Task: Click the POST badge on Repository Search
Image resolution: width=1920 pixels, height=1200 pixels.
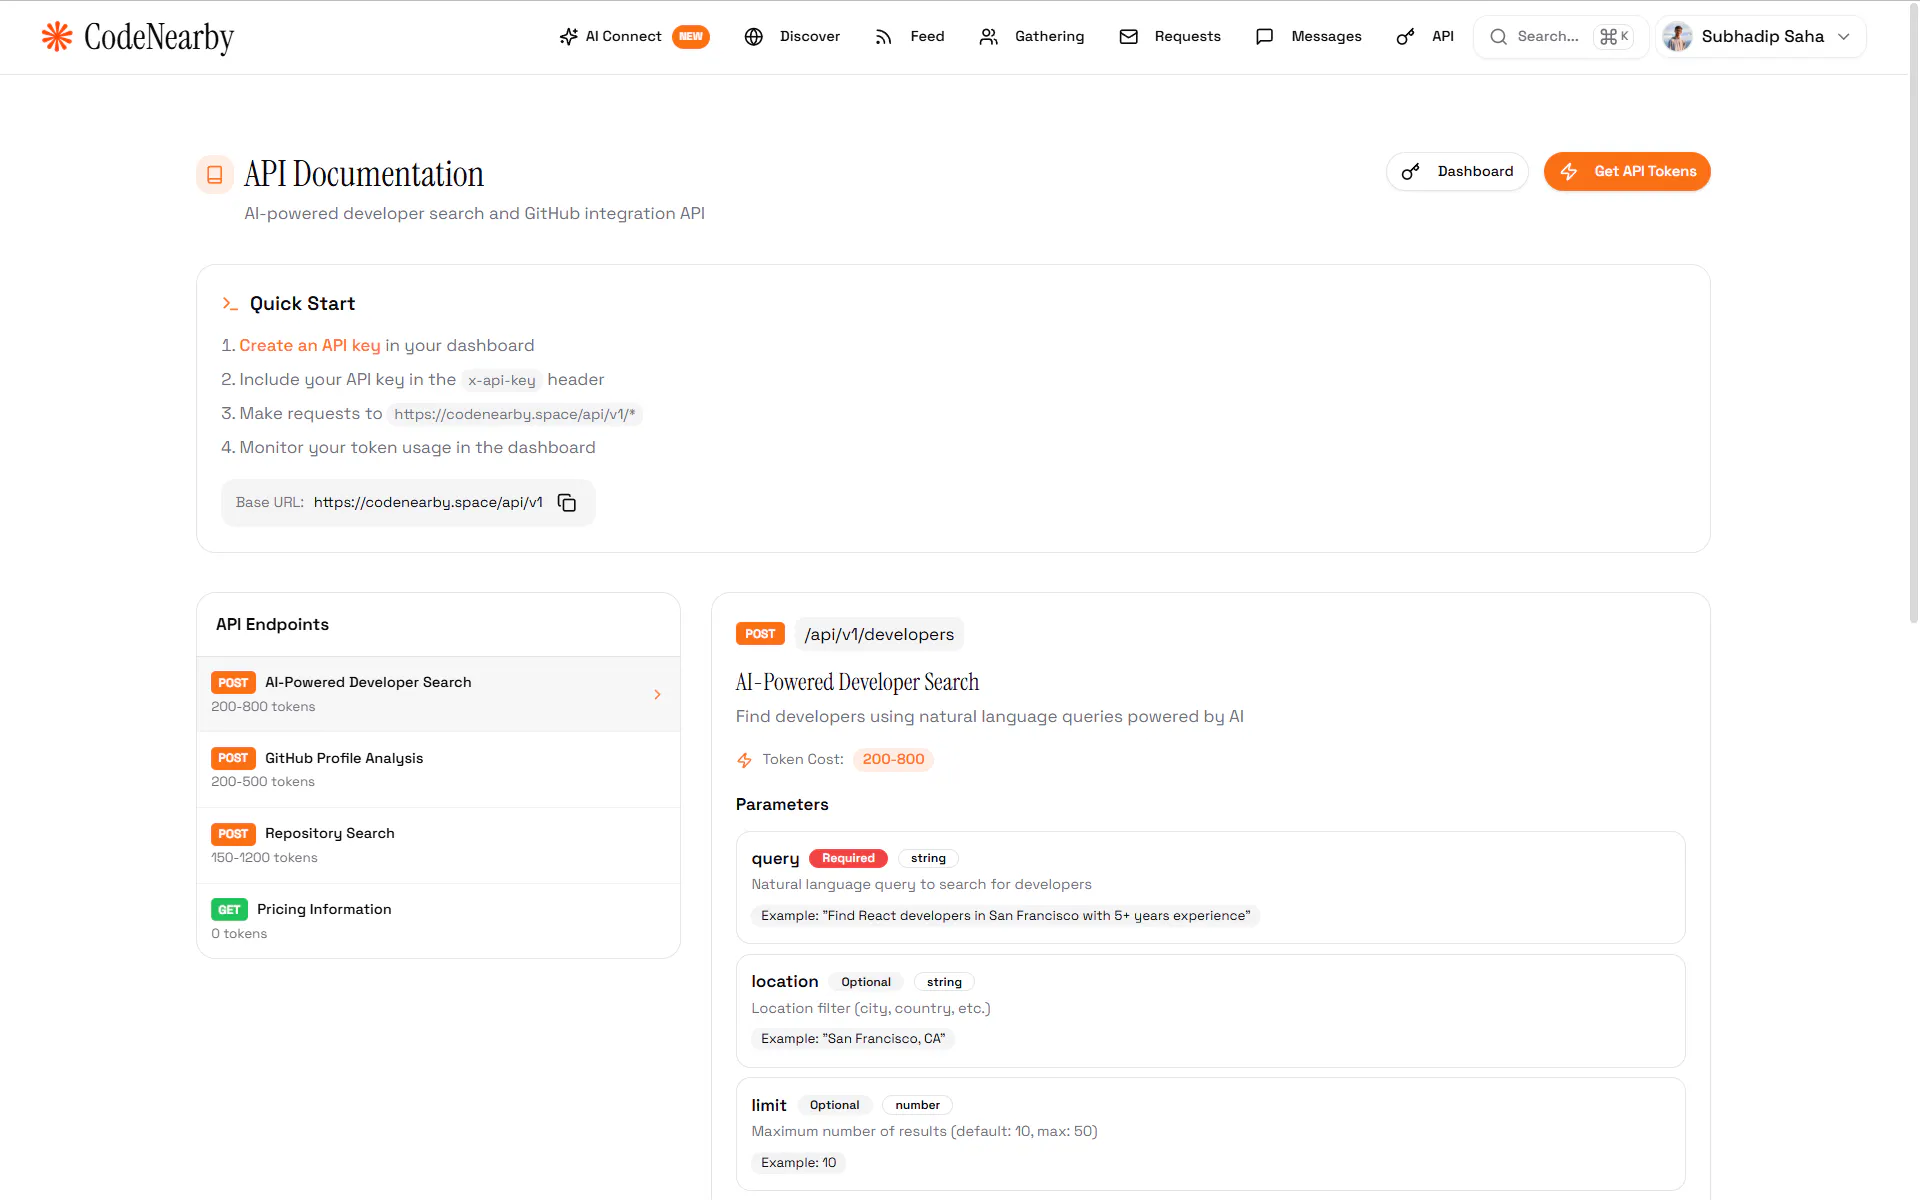Action: [233, 834]
